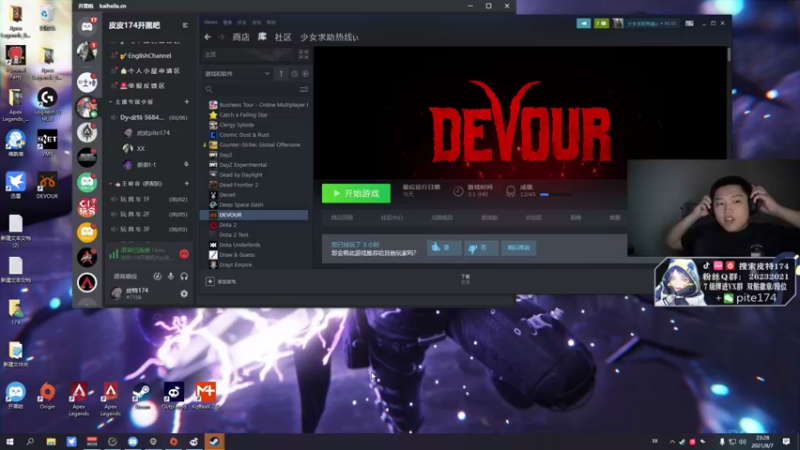800x450 pixels.
Task: Open the DEVOUR desktop shortcut
Action: point(47,185)
